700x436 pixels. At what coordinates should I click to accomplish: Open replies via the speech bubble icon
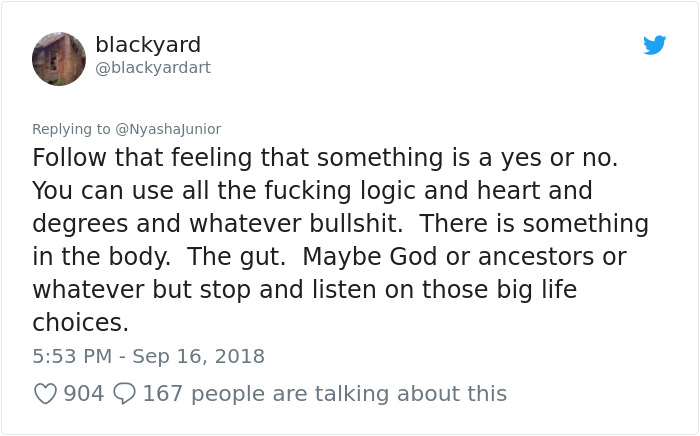(124, 394)
